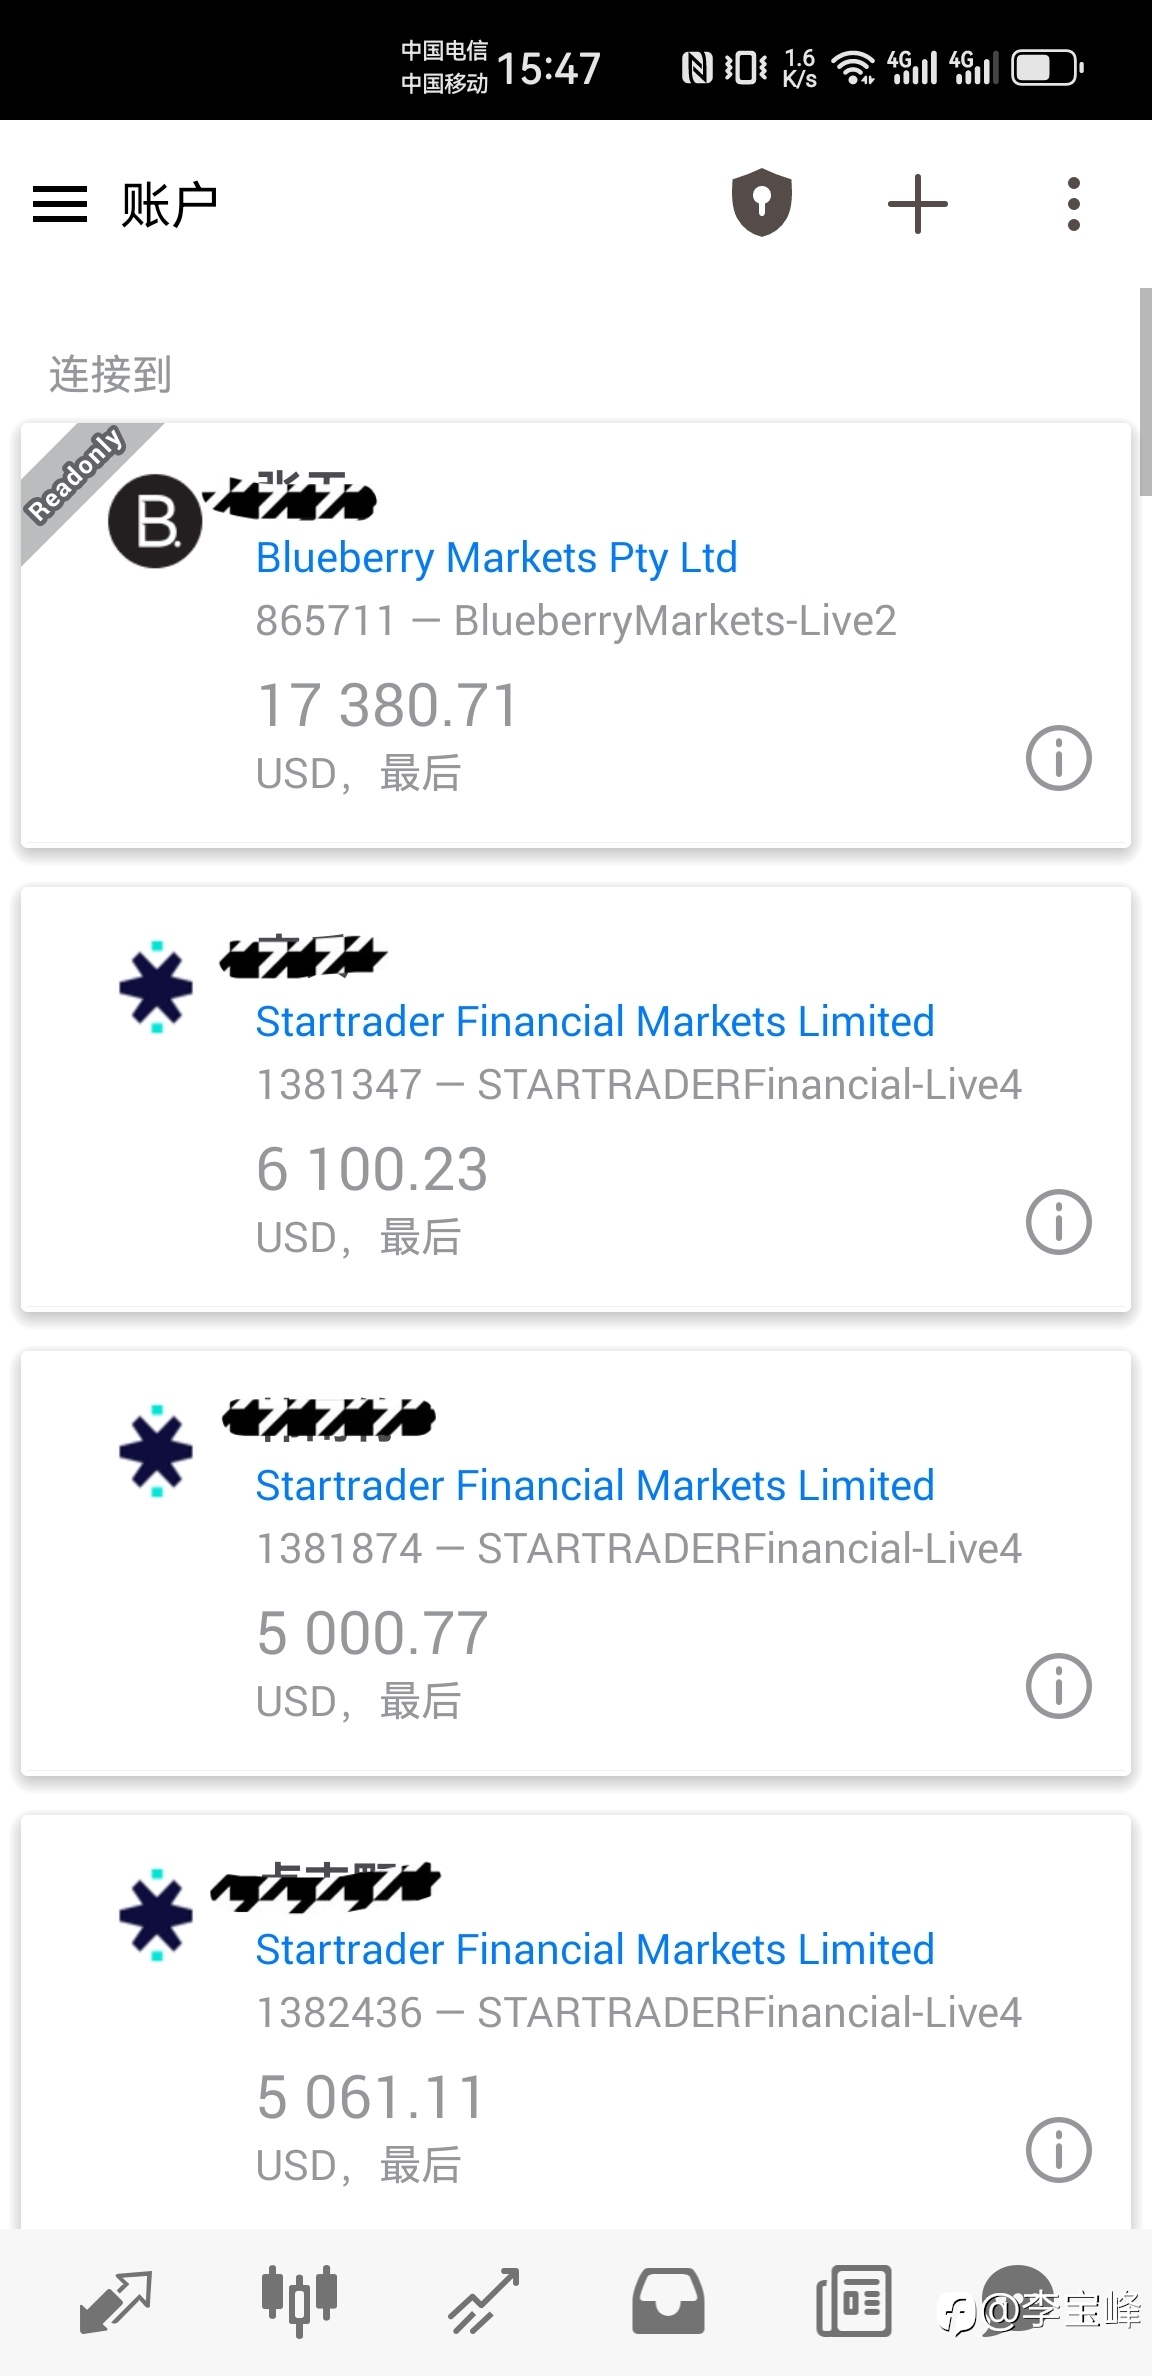This screenshot has height=2376, width=1152.
Task: Switch to the candlestick Chart tab
Action: click(299, 2301)
